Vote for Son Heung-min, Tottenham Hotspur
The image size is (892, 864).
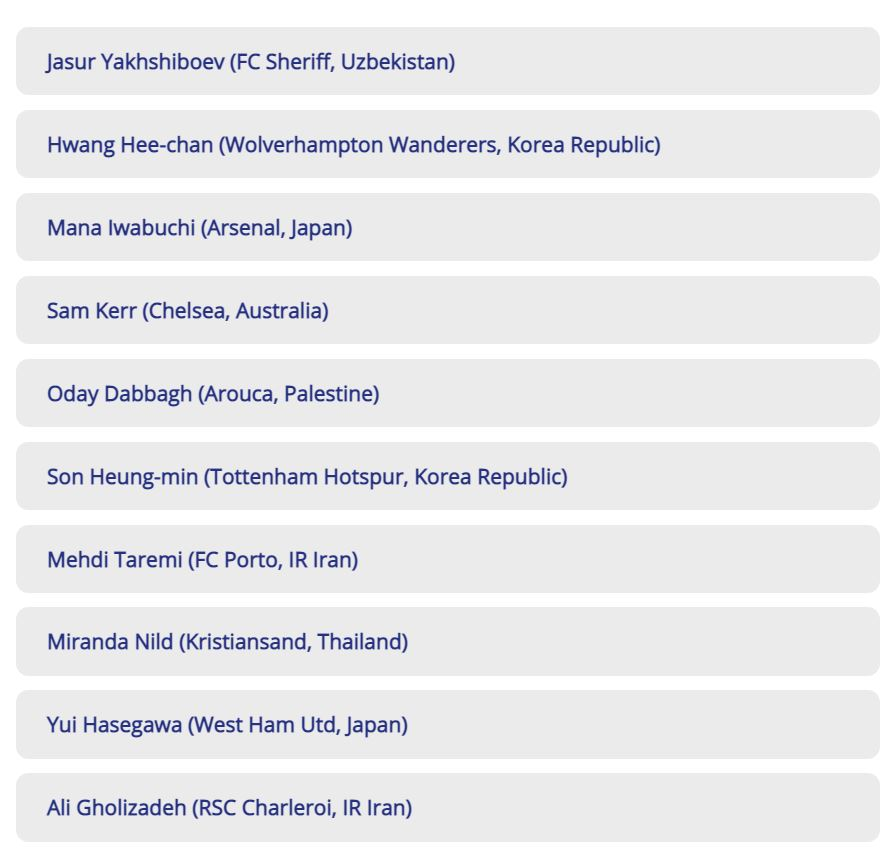[307, 477]
